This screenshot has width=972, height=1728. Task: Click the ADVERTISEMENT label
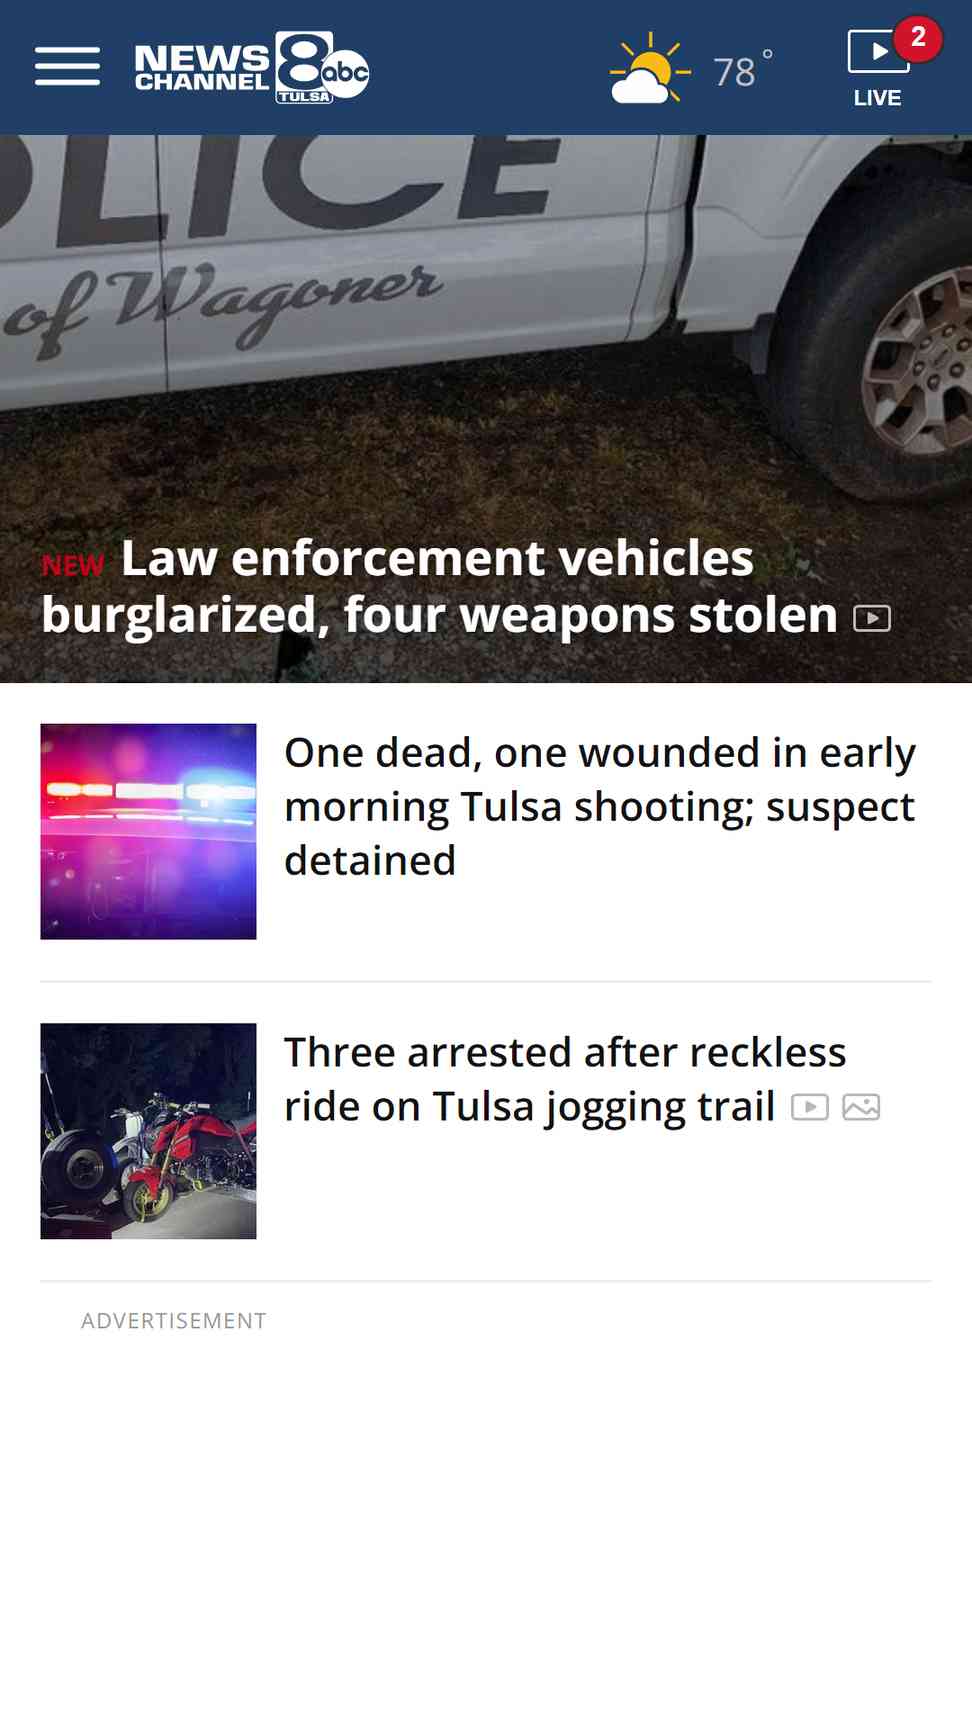[x=174, y=1321]
